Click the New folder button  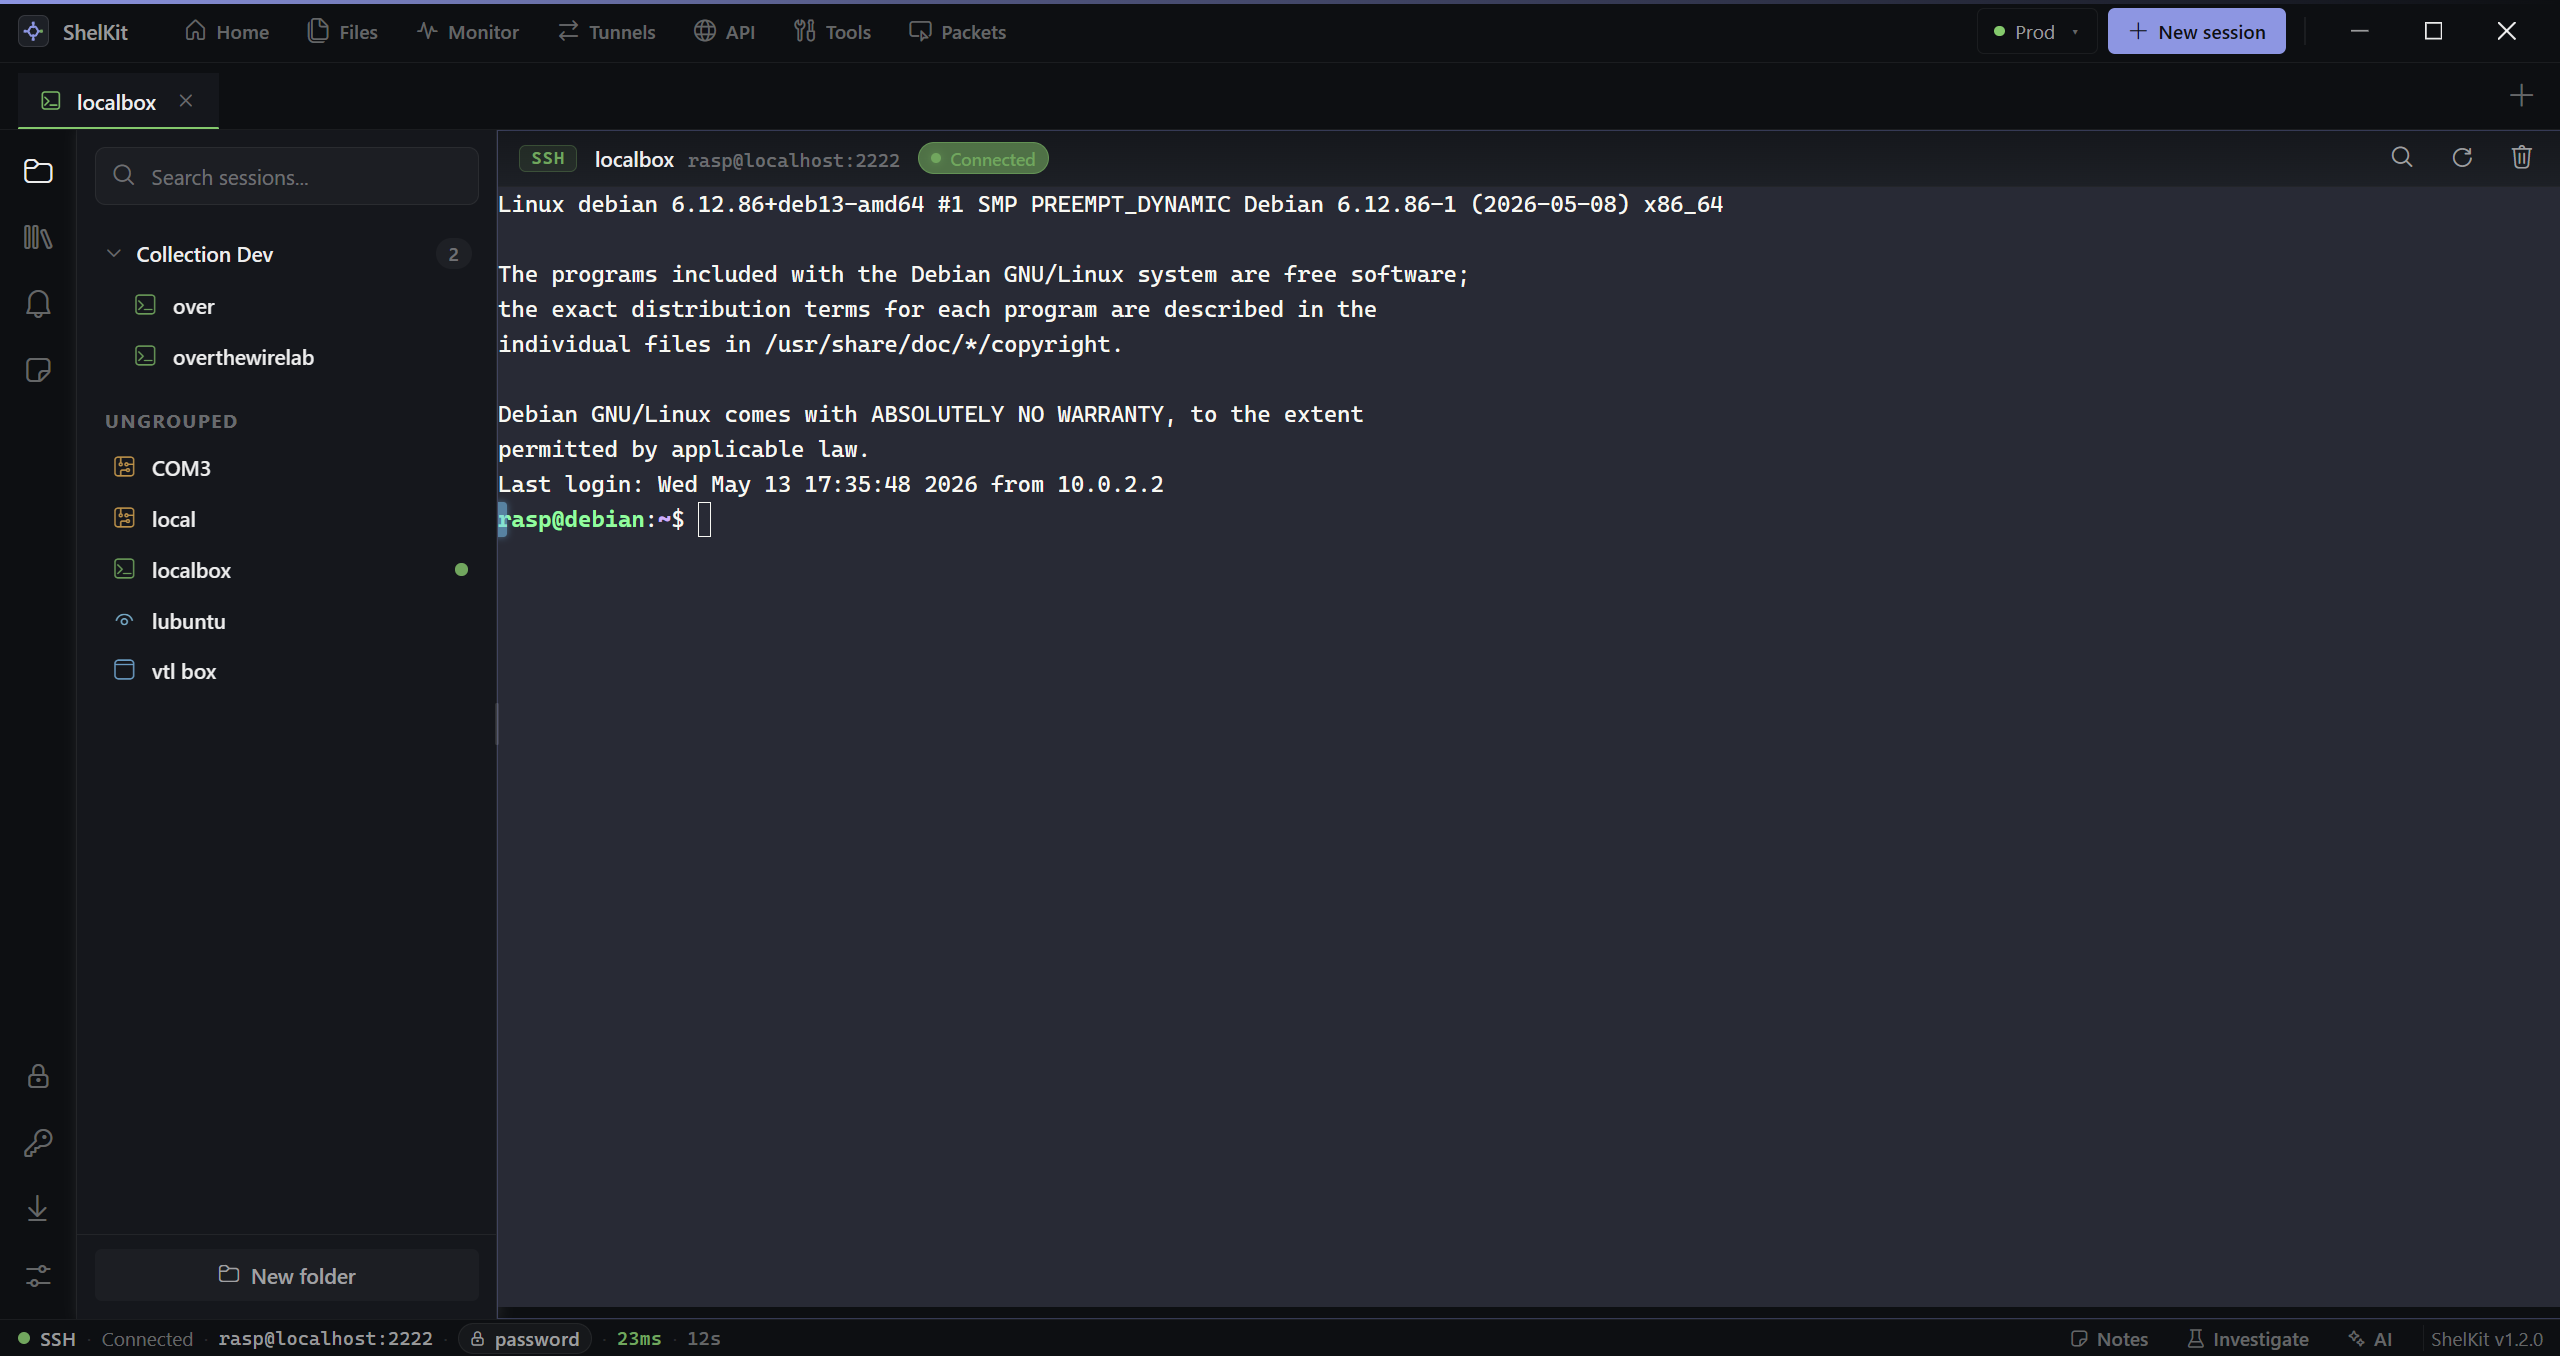pos(287,1275)
